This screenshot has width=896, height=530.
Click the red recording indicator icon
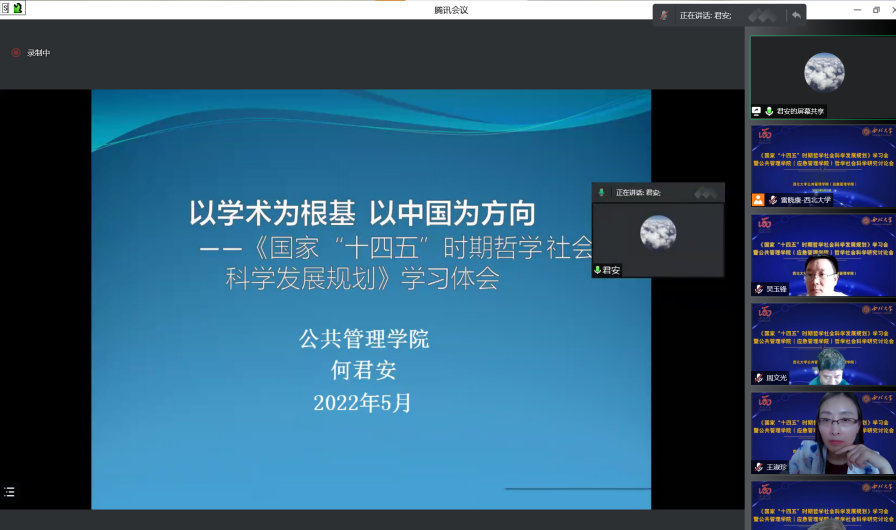point(15,53)
